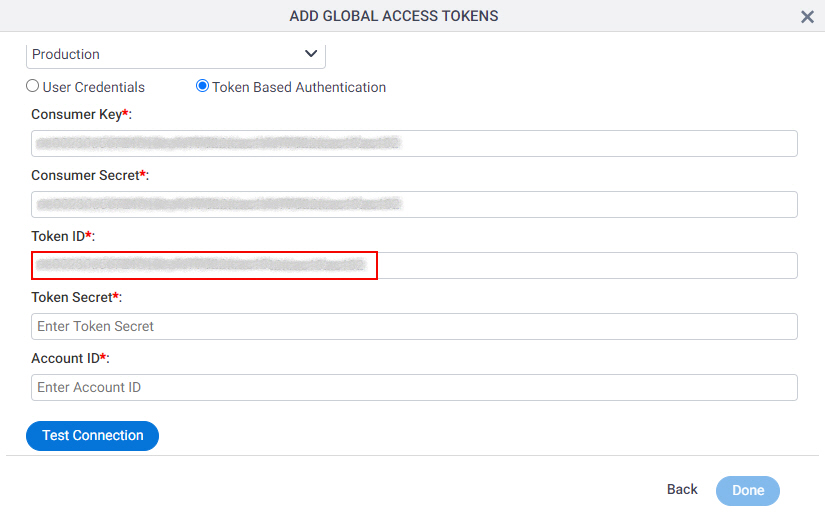Image resolution: width=825 pixels, height=519 pixels.
Task: Go Back to the previous step
Action: pos(682,490)
